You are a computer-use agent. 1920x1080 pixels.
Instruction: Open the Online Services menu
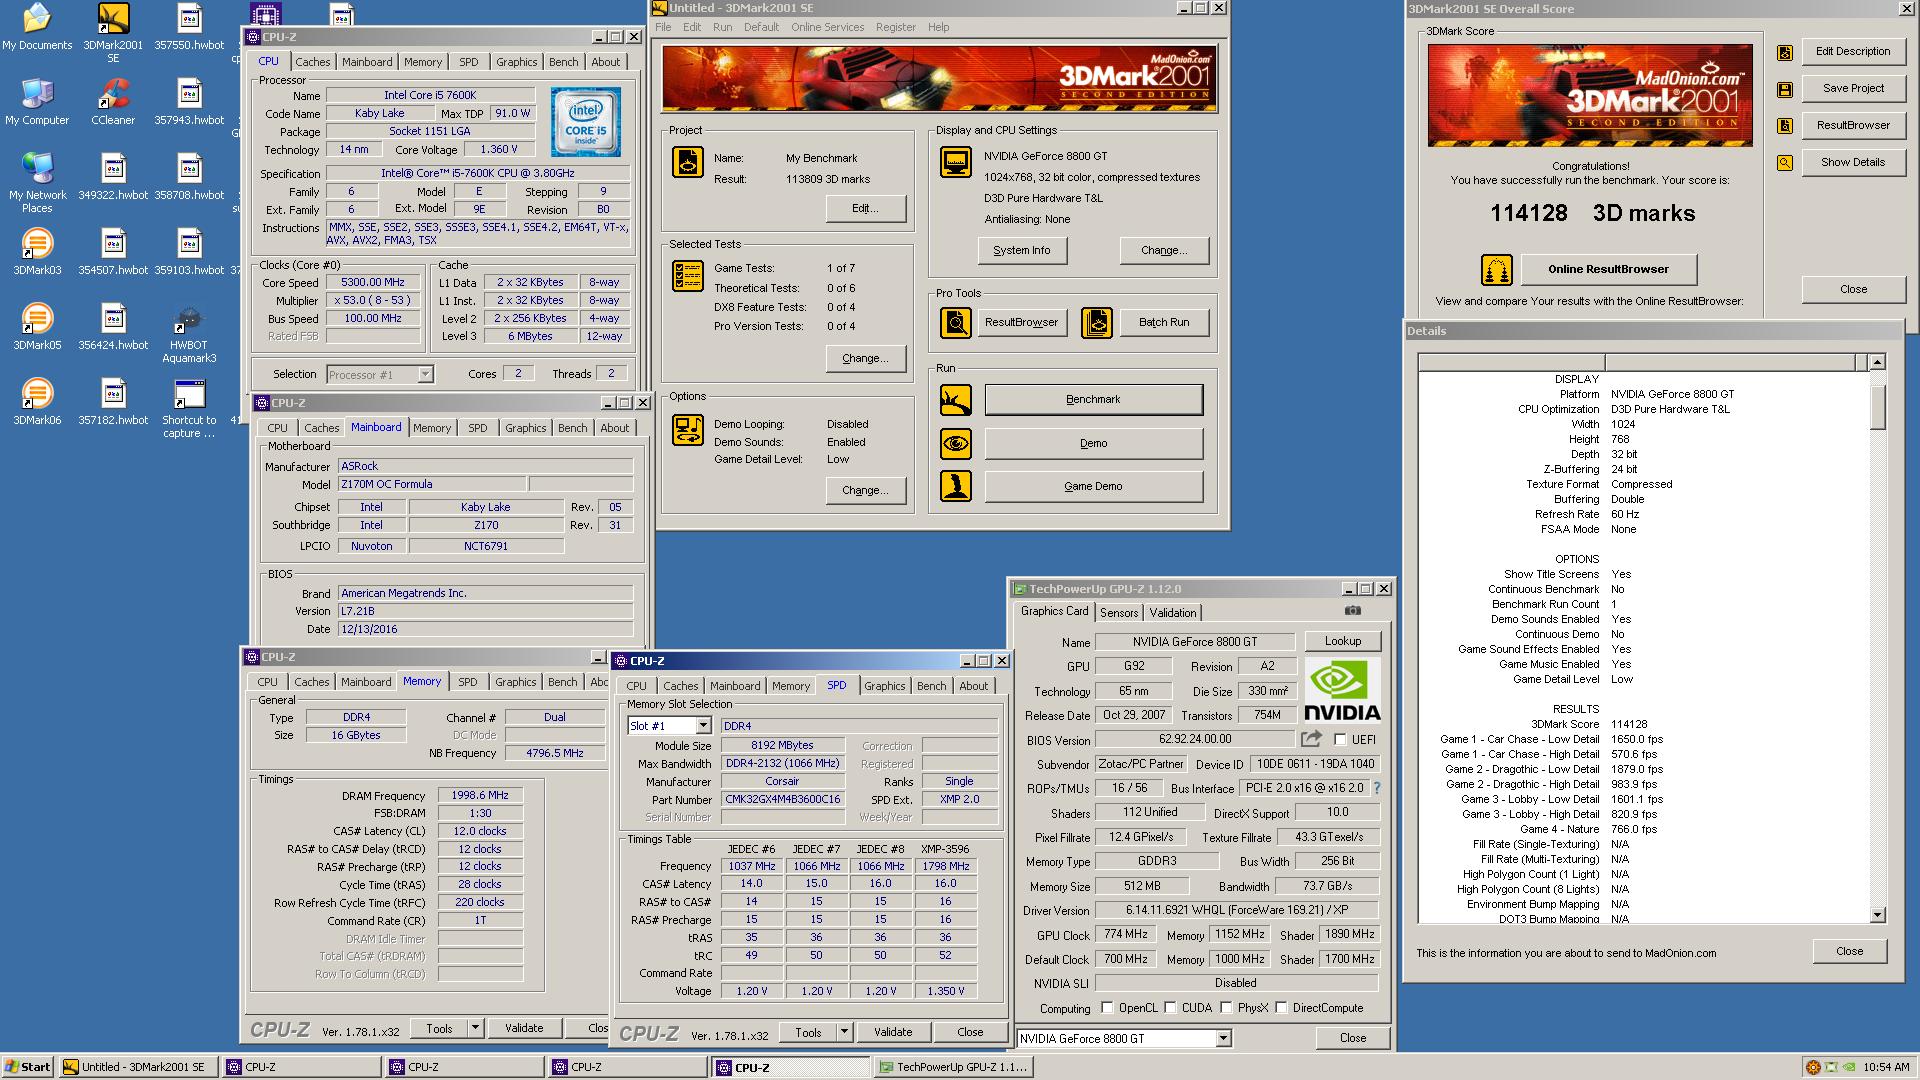click(x=827, y=27)
